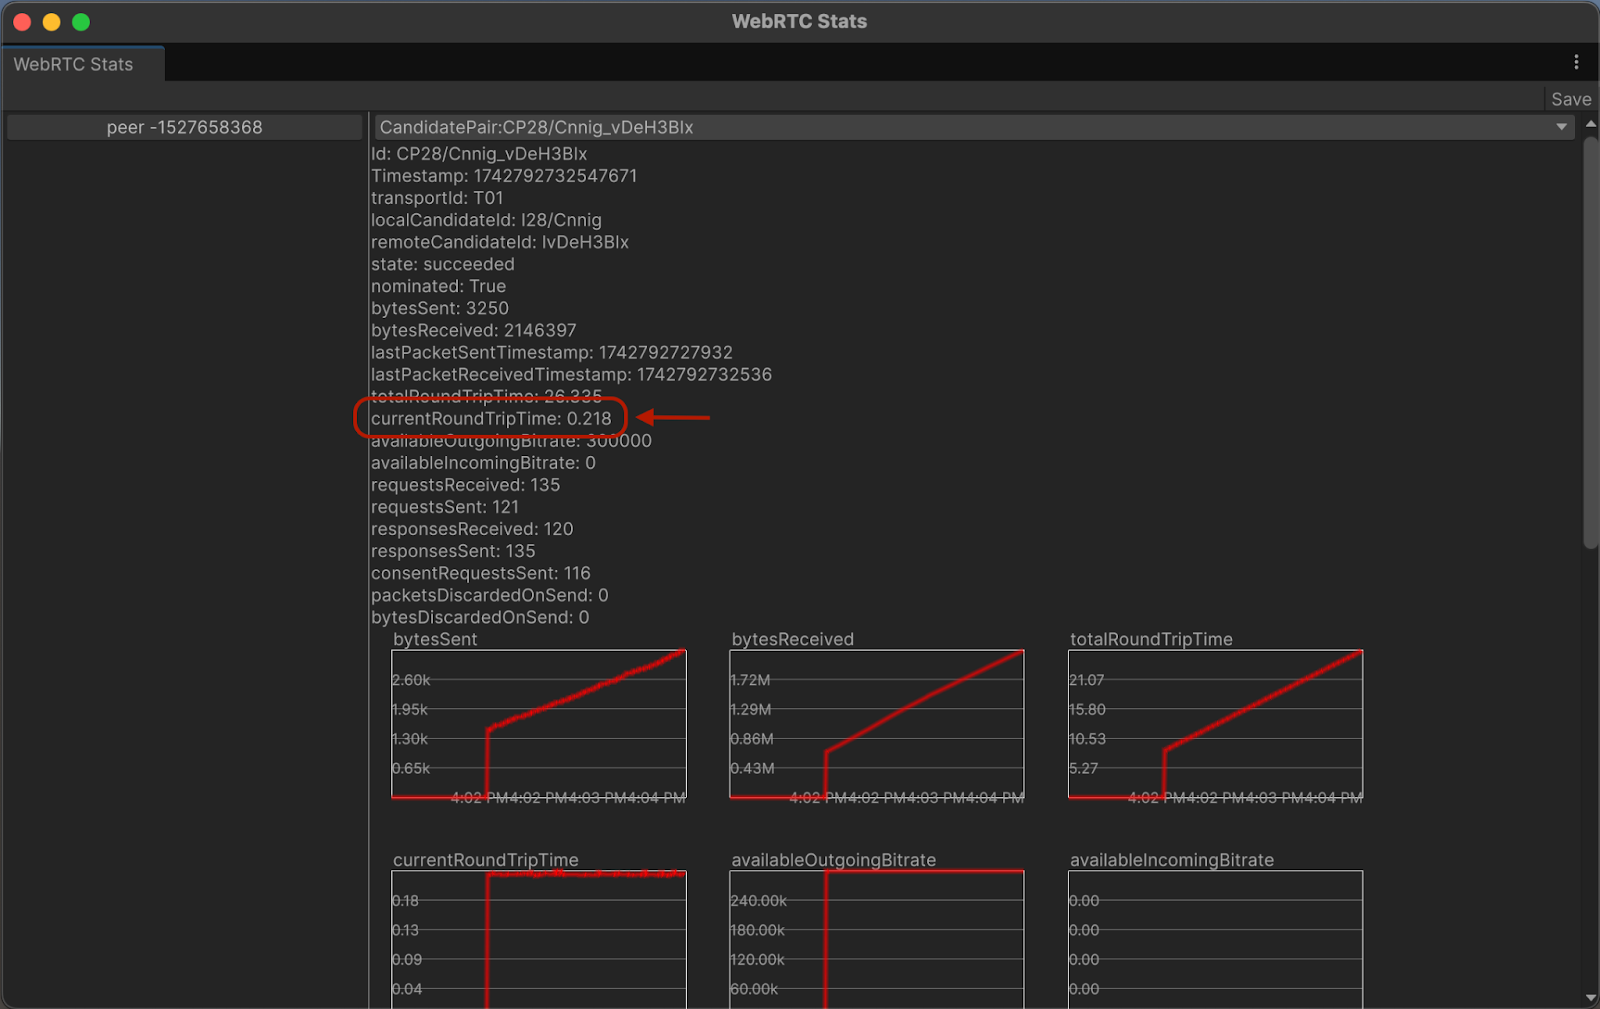Viewport: 1600px width, 1009px height.
Task: Select peer -1527658368 entry
Action: [184, 127]
